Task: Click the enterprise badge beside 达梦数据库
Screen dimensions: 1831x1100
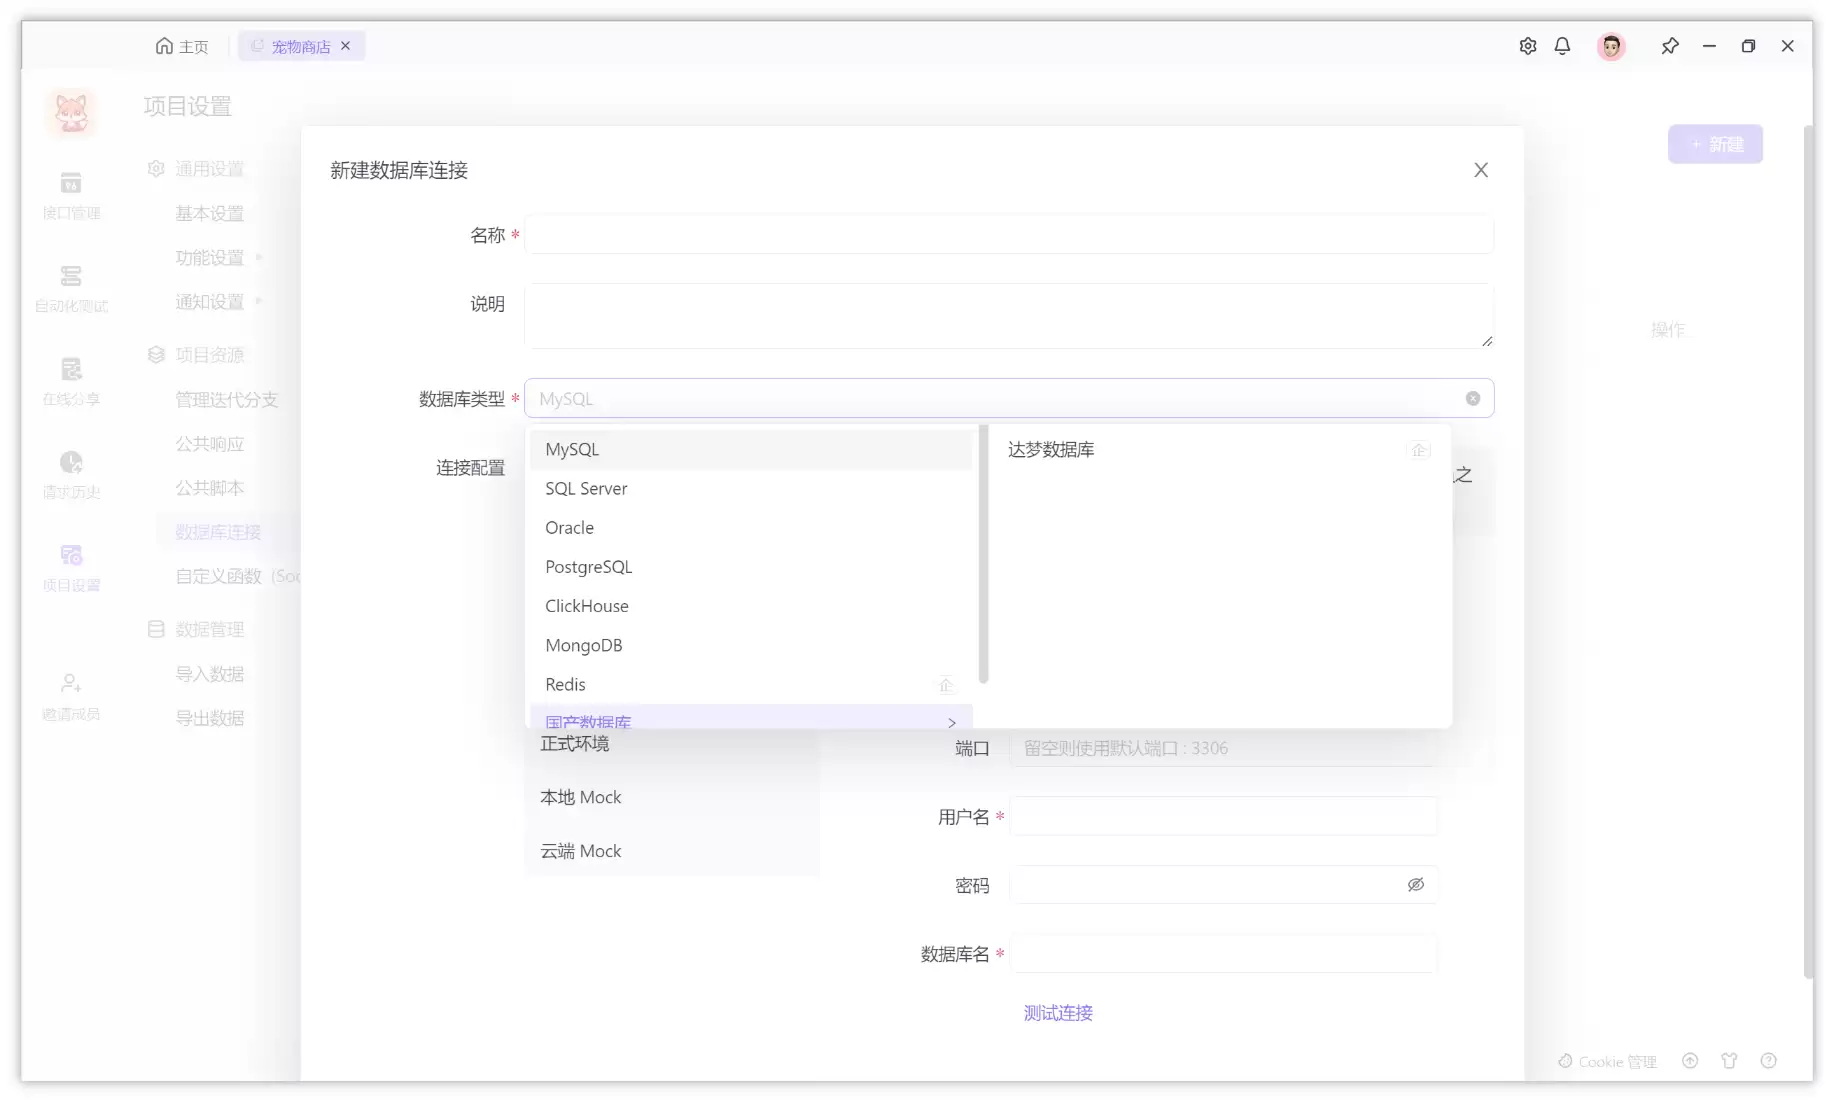Action: pos(1418,450)
